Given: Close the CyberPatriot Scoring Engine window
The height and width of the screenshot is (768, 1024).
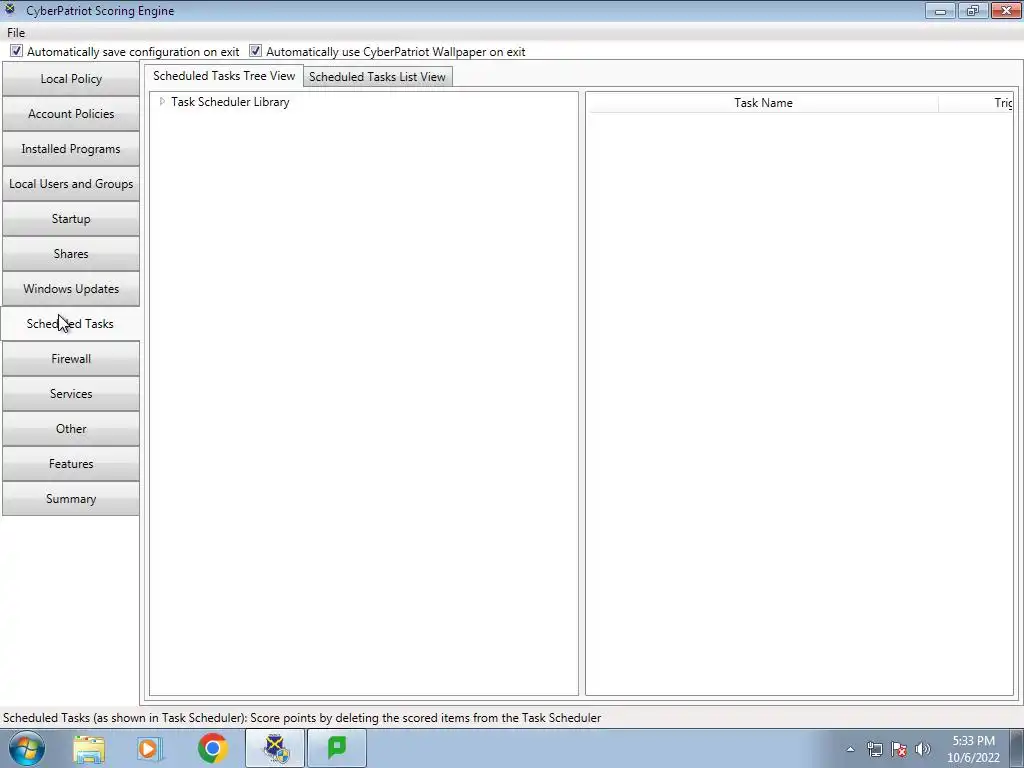Looking at the screenshot, I should point(1006,10).
